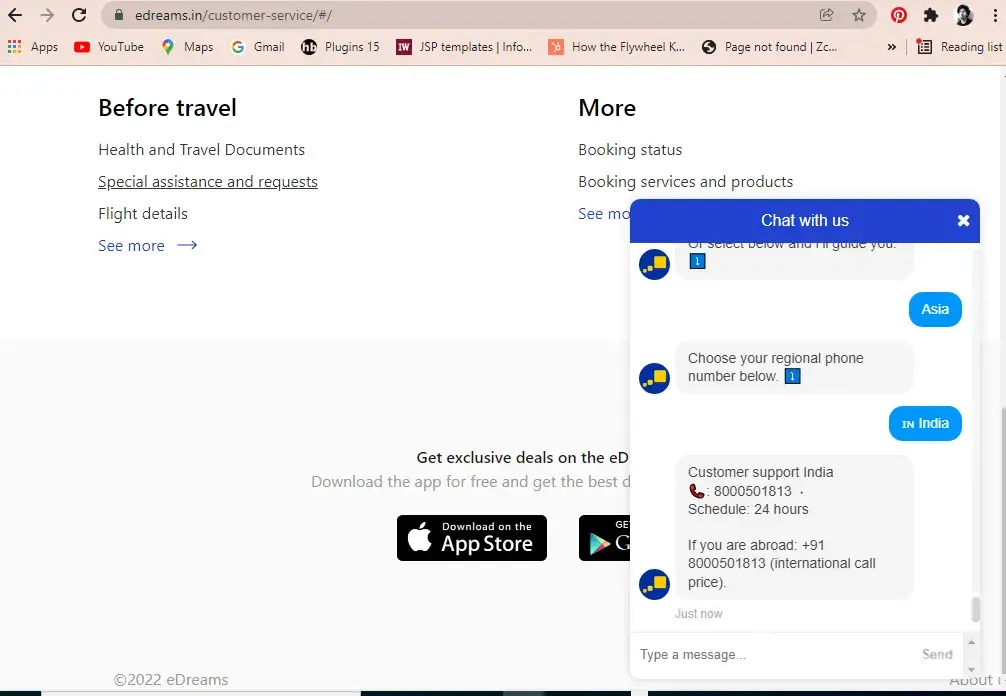Open Health and Travel Documents

(x=201, y=149)
